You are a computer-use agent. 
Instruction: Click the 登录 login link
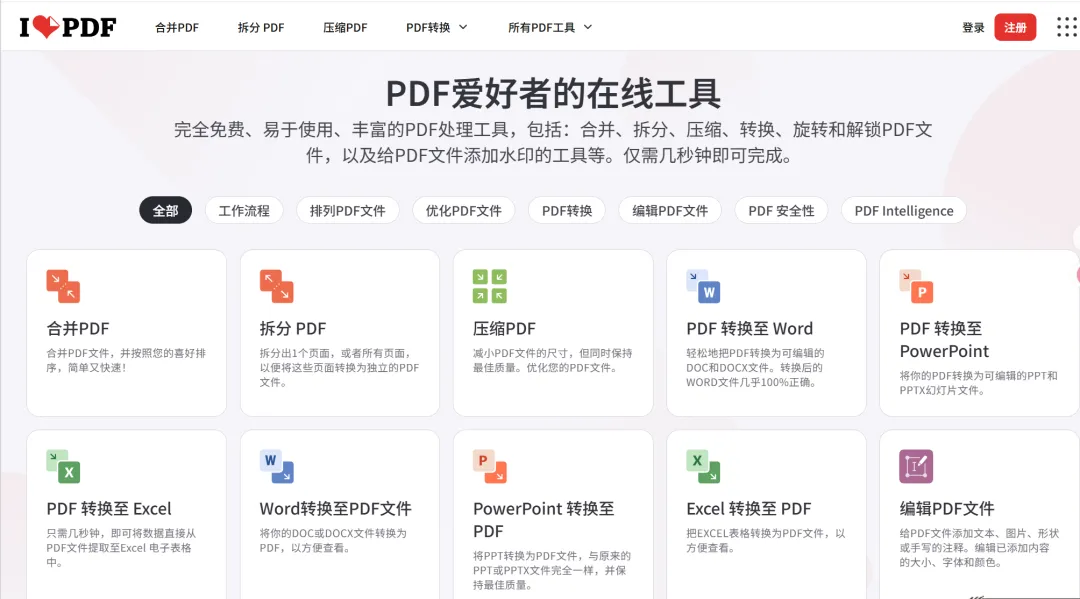[x=973, y=28]
